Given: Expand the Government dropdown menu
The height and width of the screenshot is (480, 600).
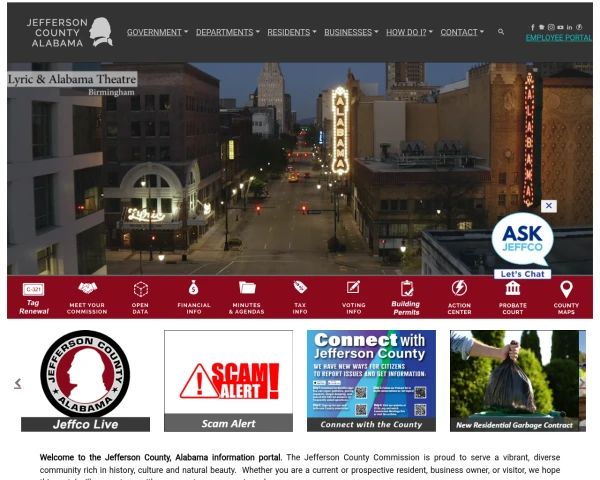Looking at the screenshot, I should pos(156,32).
